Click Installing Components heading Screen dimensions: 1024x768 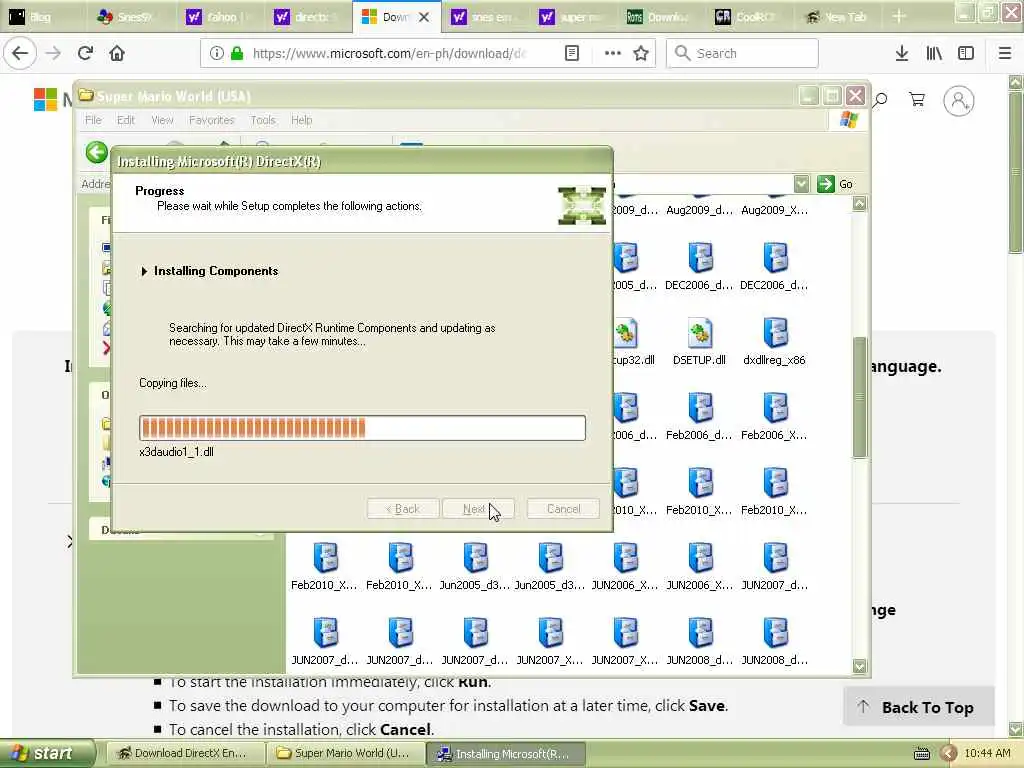click(216, 271)
